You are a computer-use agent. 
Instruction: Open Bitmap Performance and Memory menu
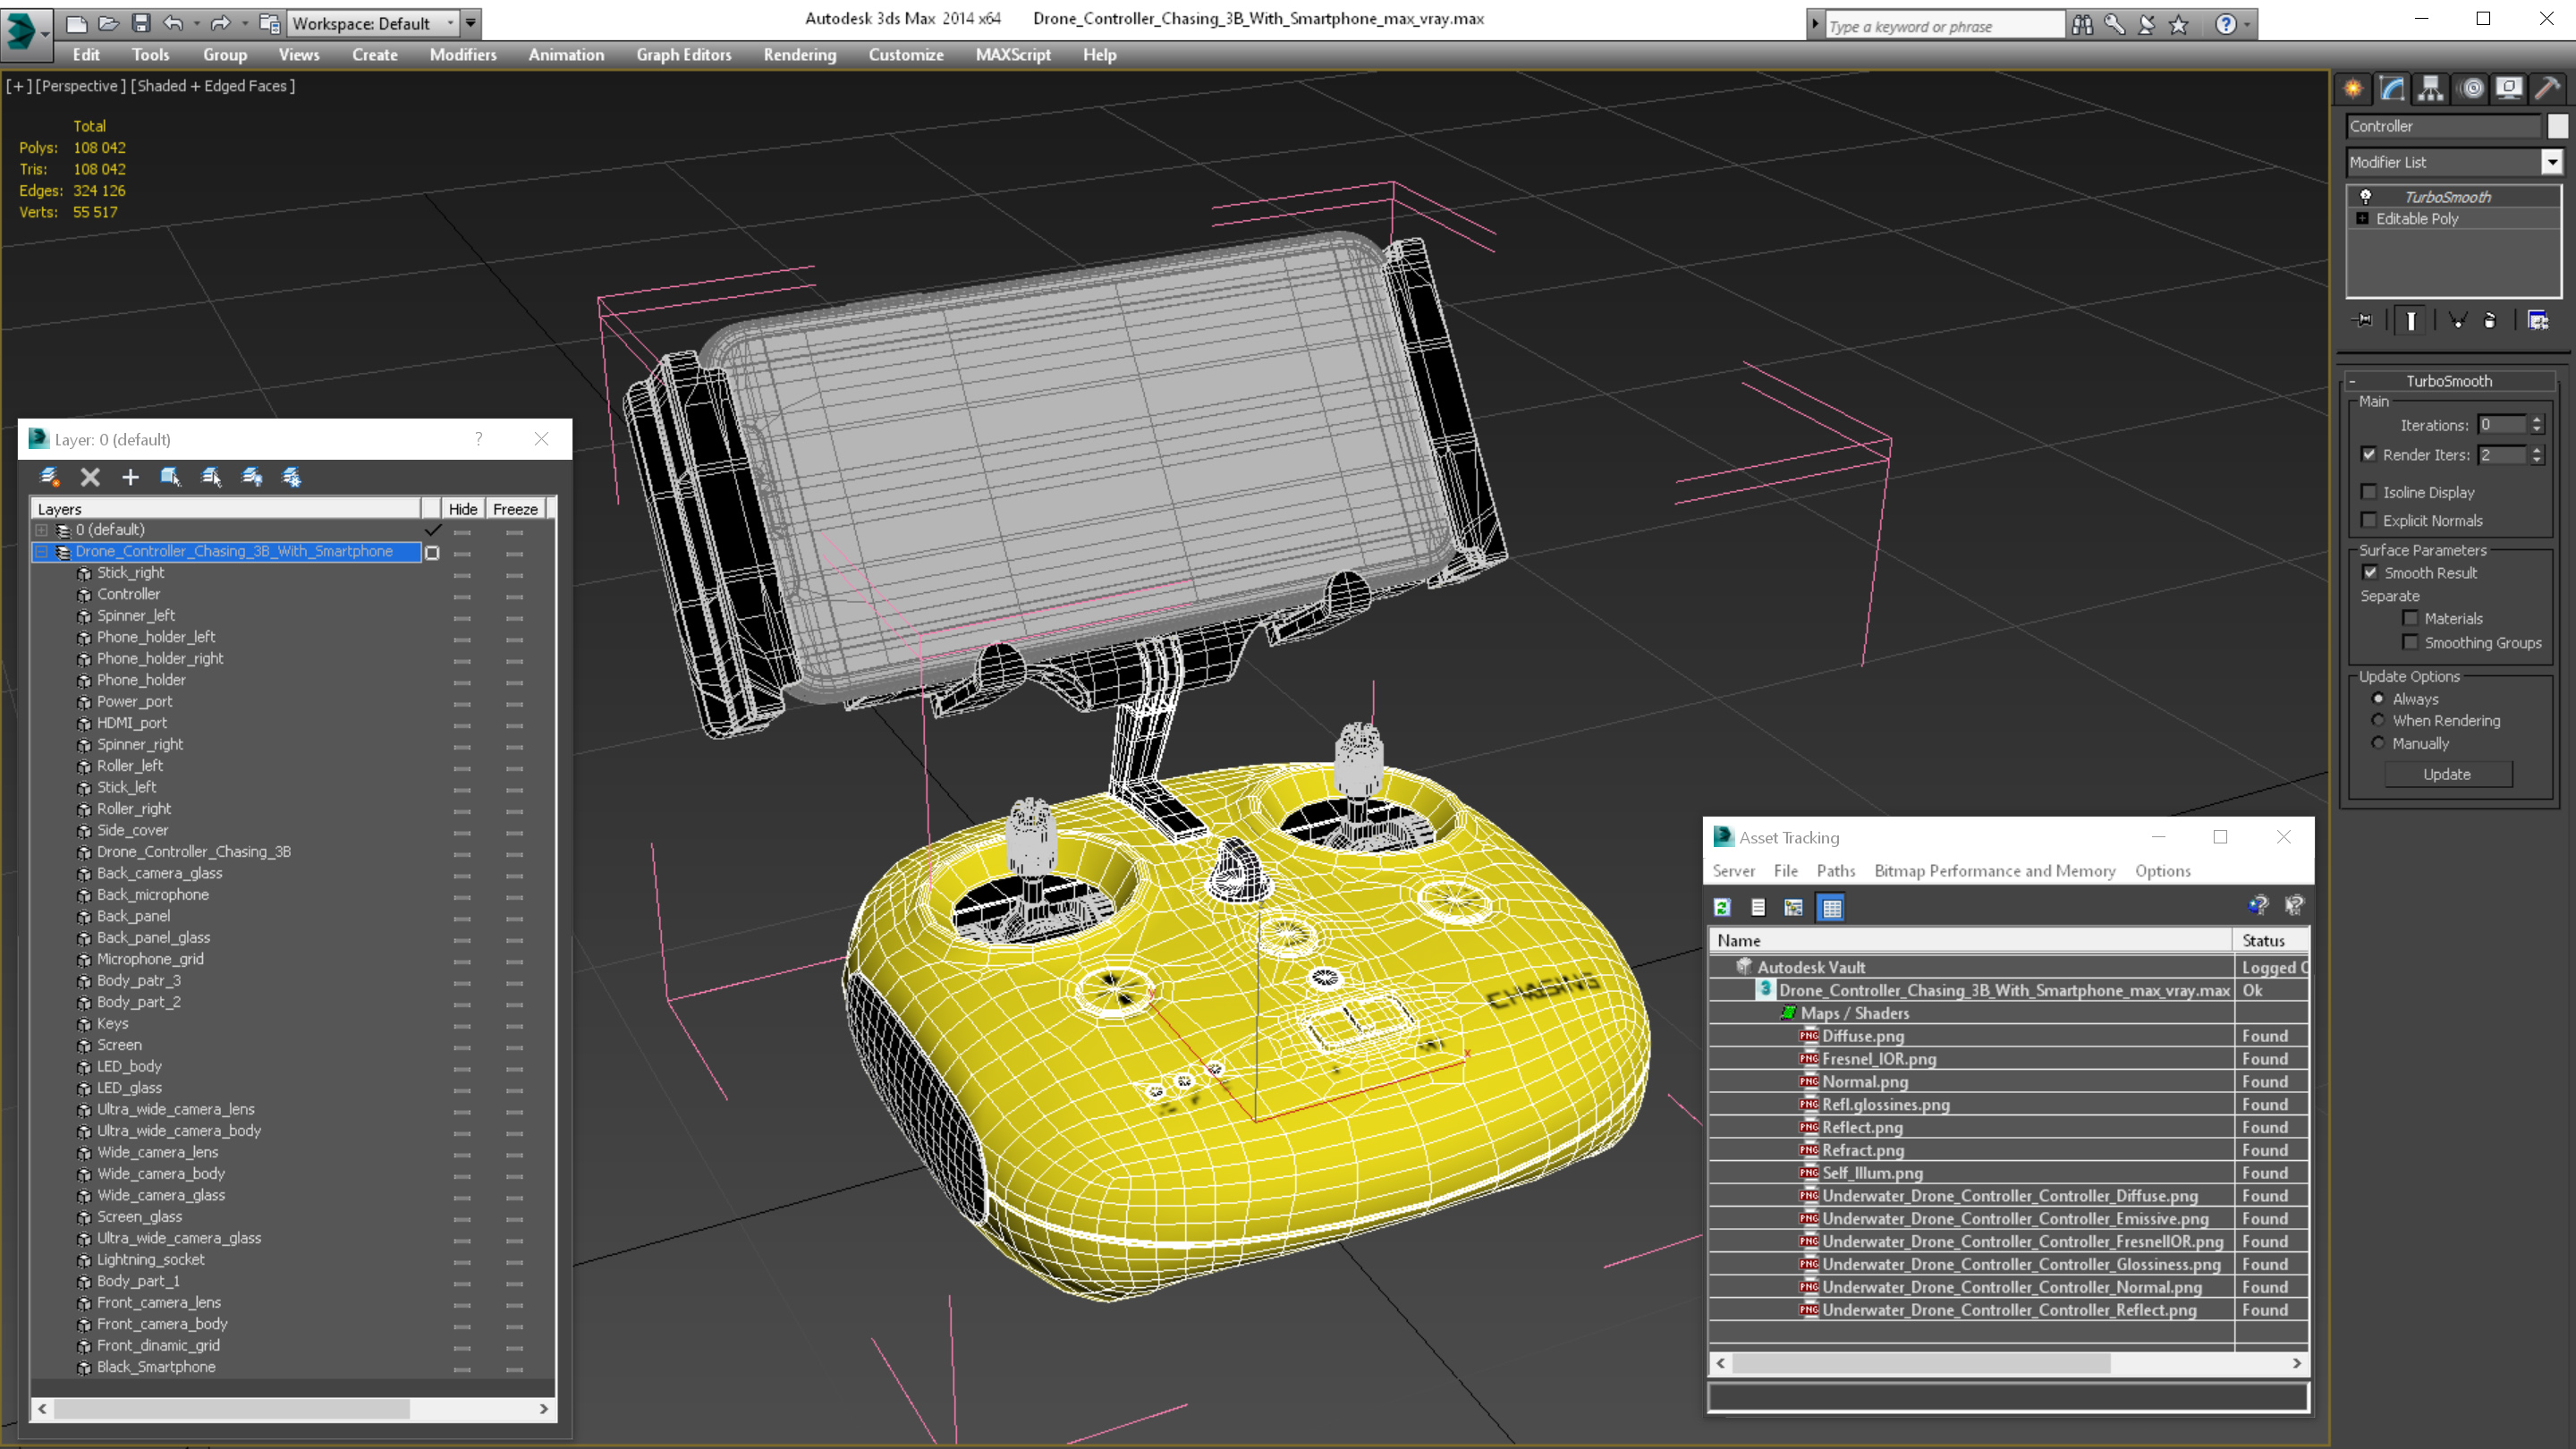pos(1995,870)
